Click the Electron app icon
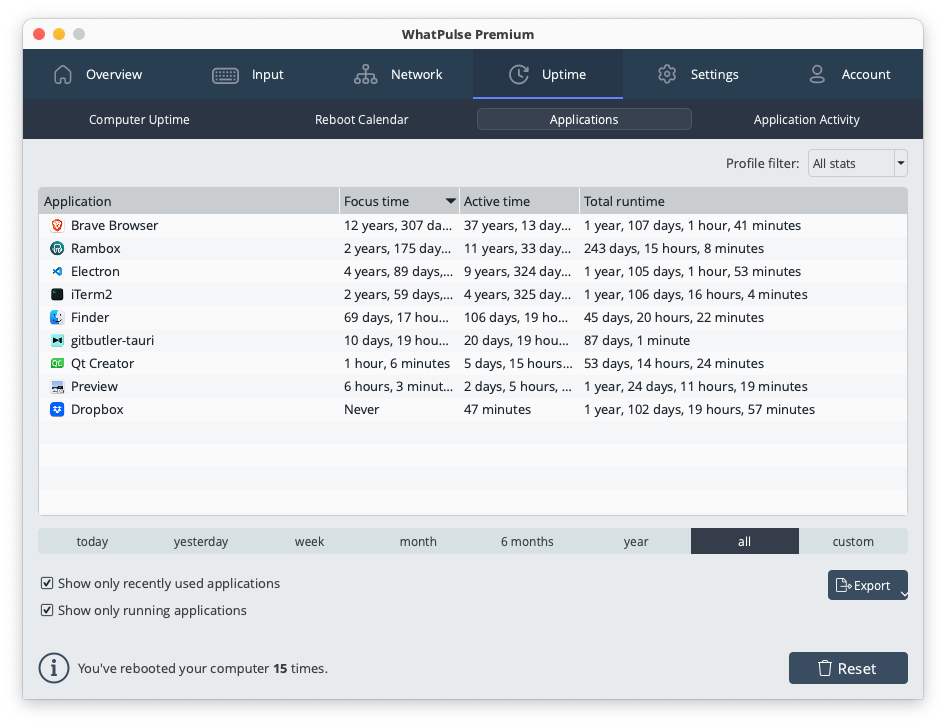This screenshot has width=946, height=726. coord(56,271)
